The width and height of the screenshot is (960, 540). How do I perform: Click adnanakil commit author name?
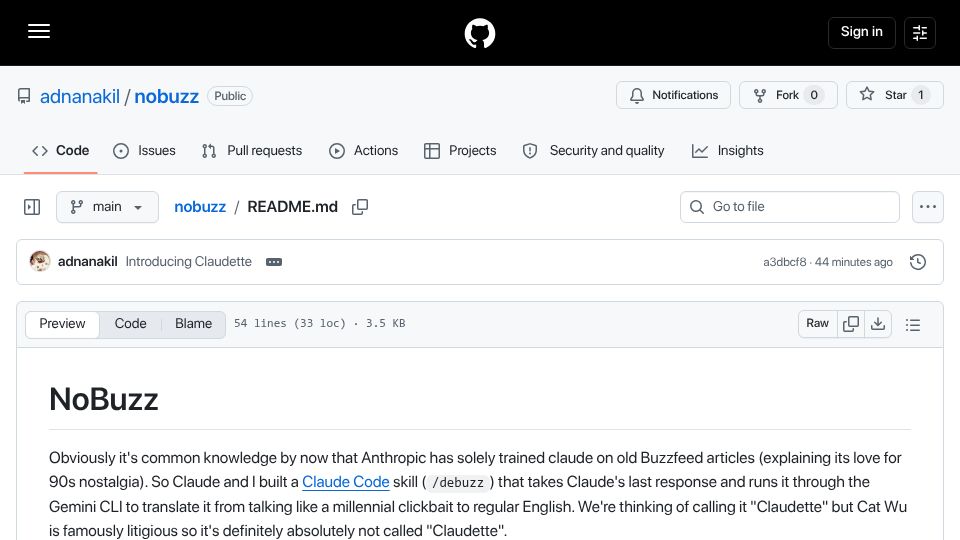coord(88,261)
